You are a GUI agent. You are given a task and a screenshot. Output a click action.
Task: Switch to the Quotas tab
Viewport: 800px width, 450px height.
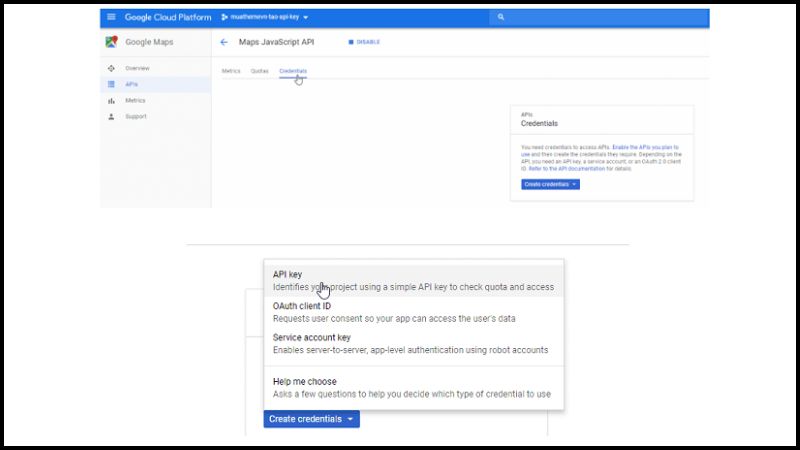259,71
